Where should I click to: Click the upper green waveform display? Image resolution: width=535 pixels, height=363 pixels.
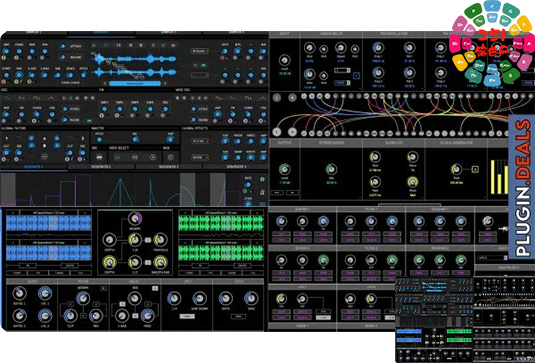coord(221,224)
